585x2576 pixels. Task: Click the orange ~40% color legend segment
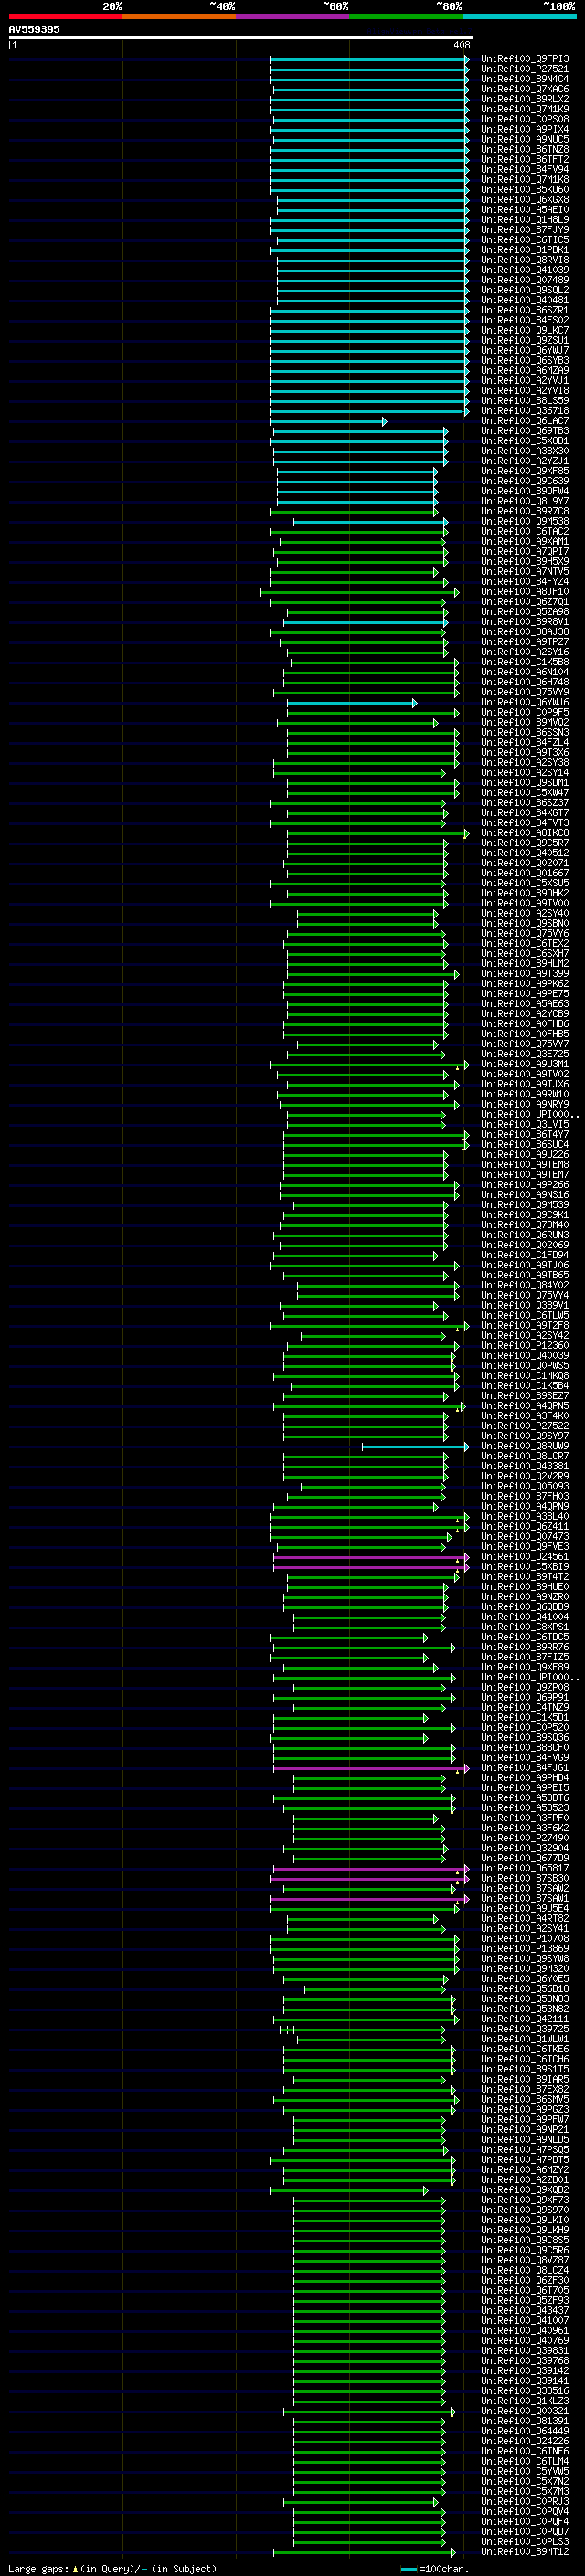pos(179,16)
